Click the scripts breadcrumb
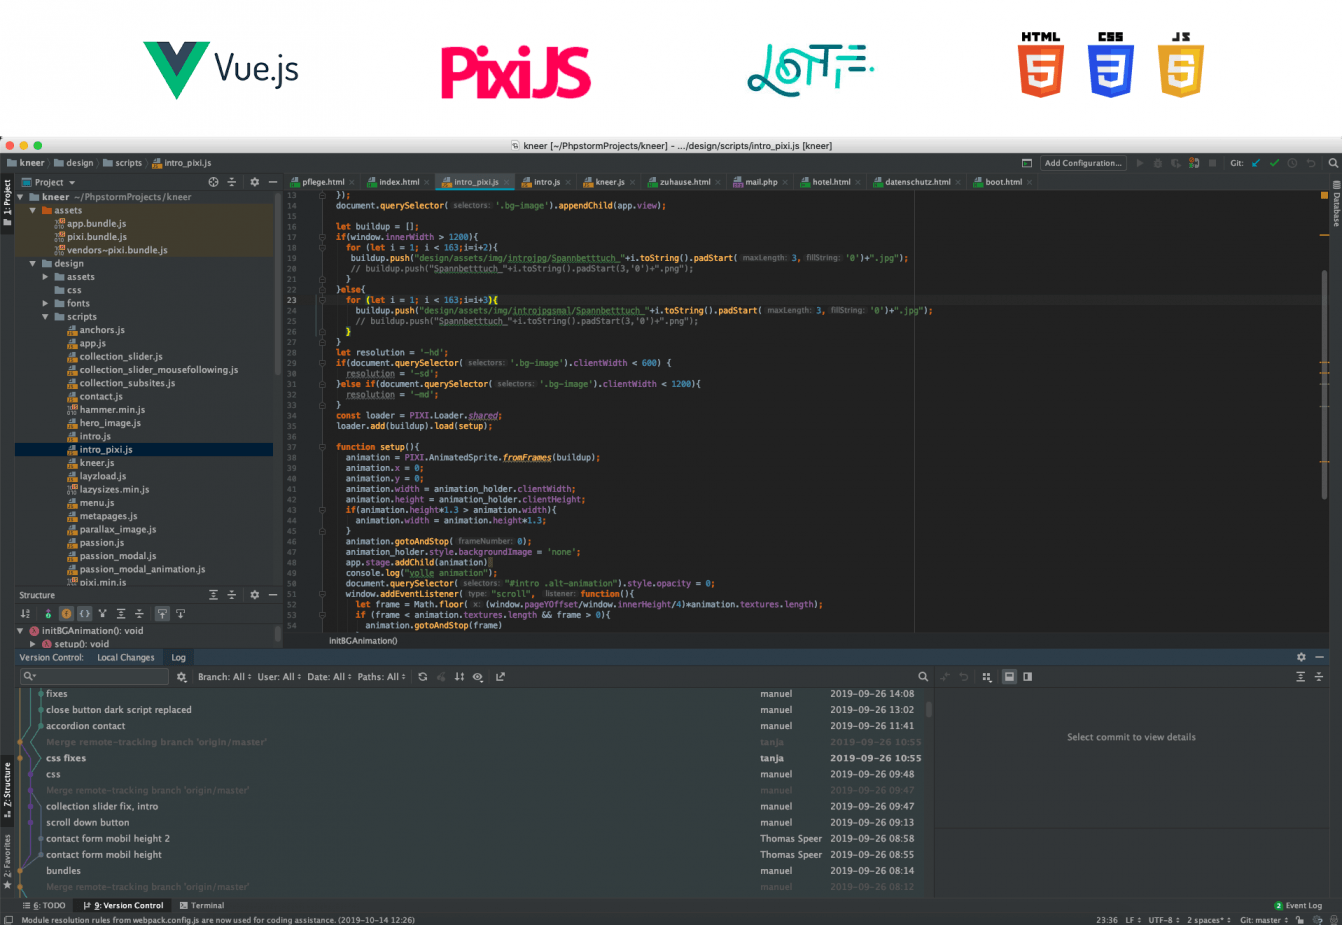Image resolution: width=1342 pixels, height=925 pixels. pyautogui.click(x=122, y=163)
